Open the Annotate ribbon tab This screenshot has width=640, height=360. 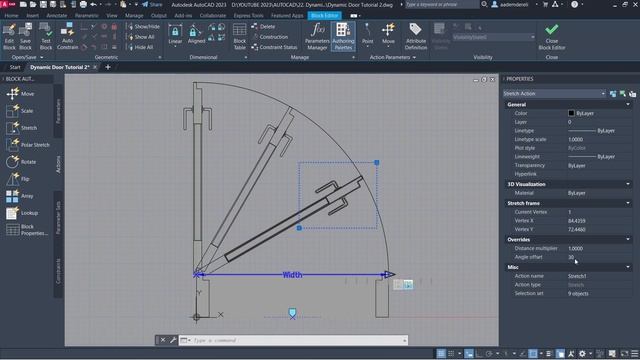57,16
